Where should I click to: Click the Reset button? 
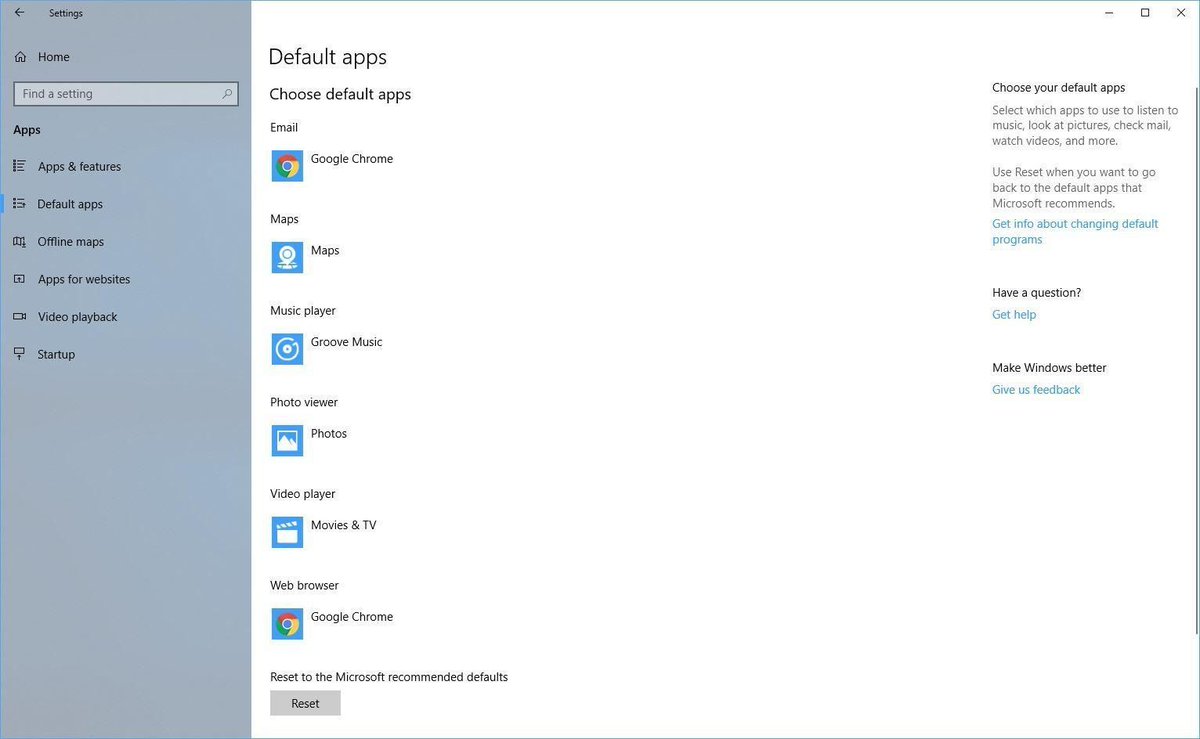pyautogui.click(x=305, y=704)
